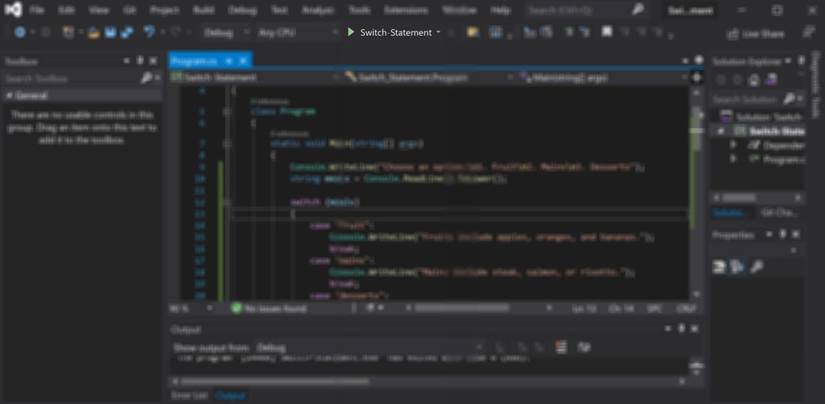Open the File menu
The height and width of the screenshot is (404, 825).
click(x=36, y=11)
